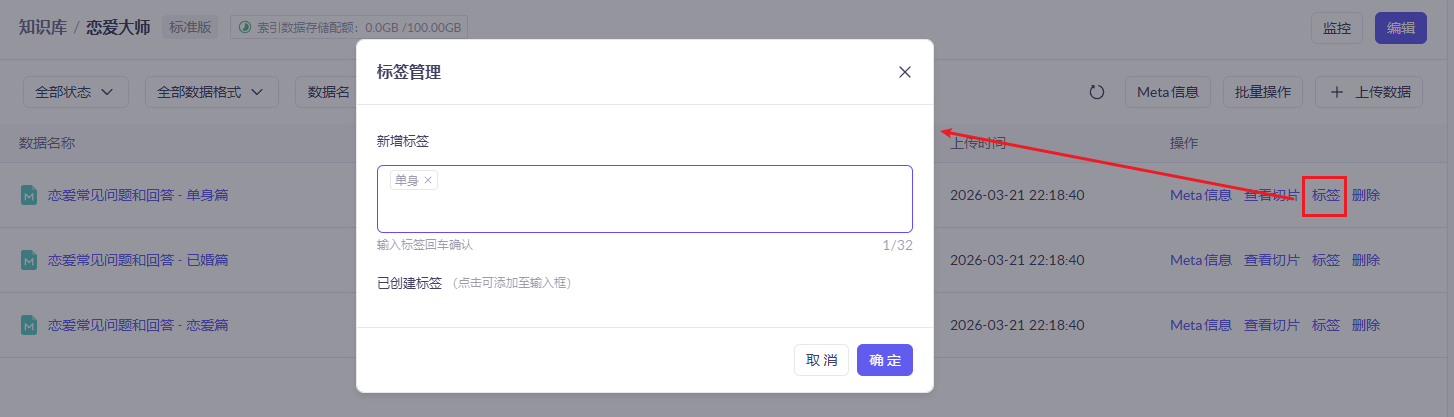Expand the 全部状态 dropdown
Image resolution: width=1454 pixels, height=417 pixels.
(75, 92)
